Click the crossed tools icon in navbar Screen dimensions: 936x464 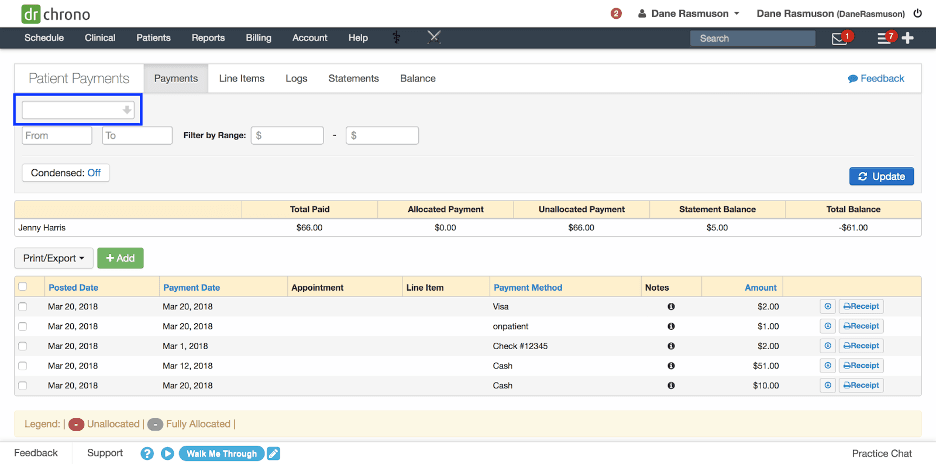434,38
